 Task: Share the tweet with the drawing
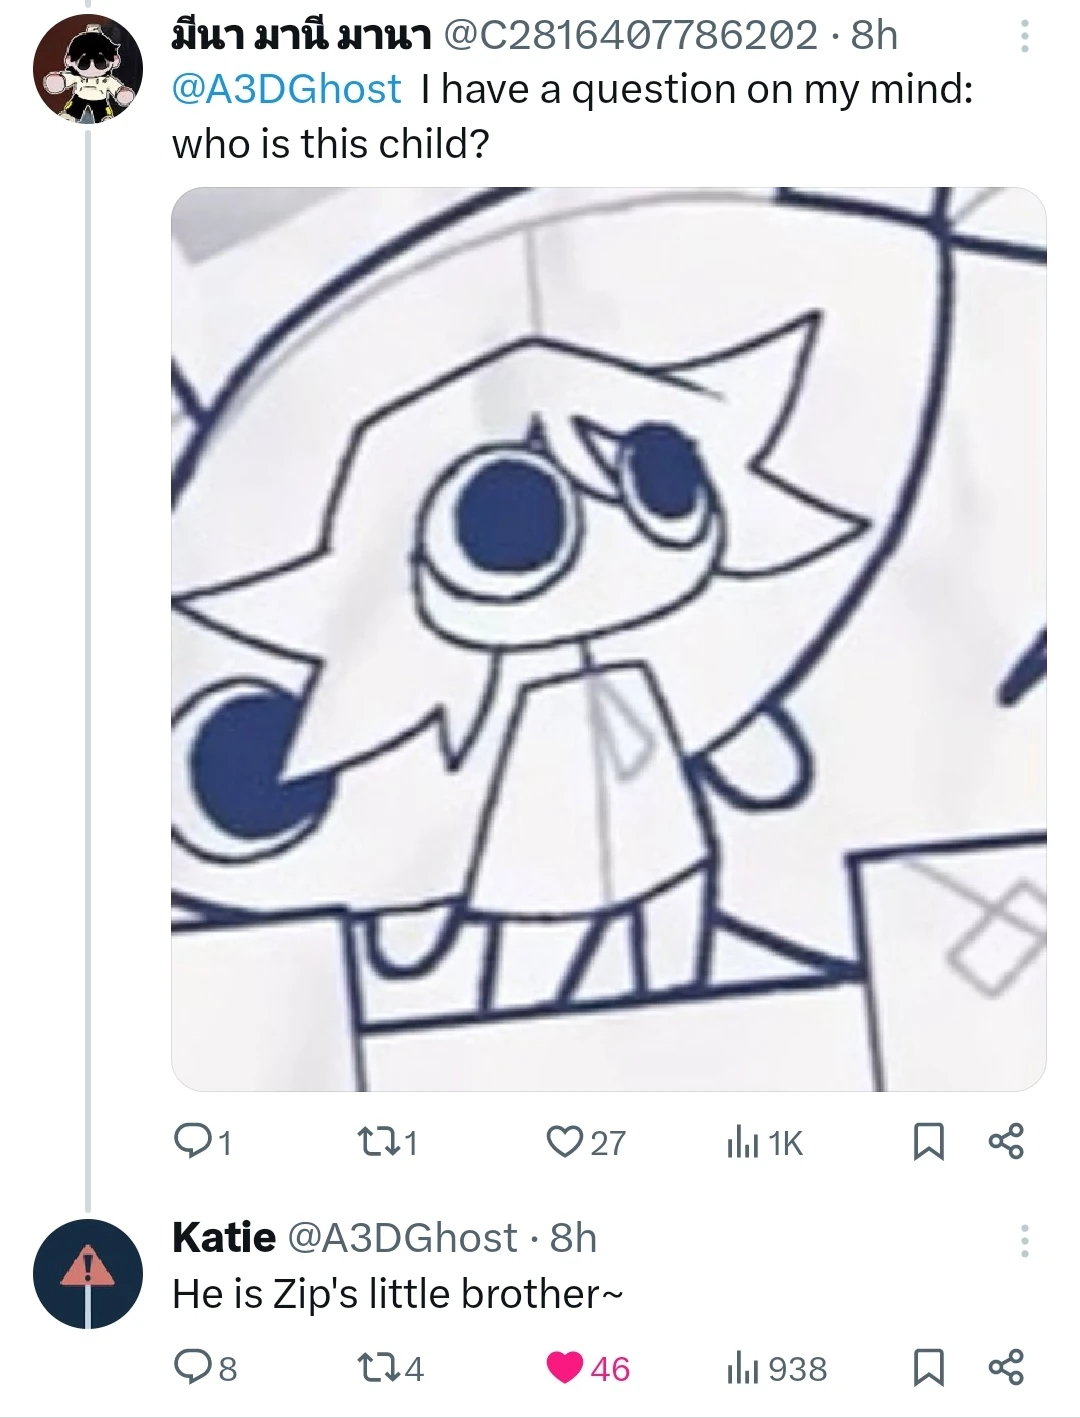click(x=1006, y=1141)
